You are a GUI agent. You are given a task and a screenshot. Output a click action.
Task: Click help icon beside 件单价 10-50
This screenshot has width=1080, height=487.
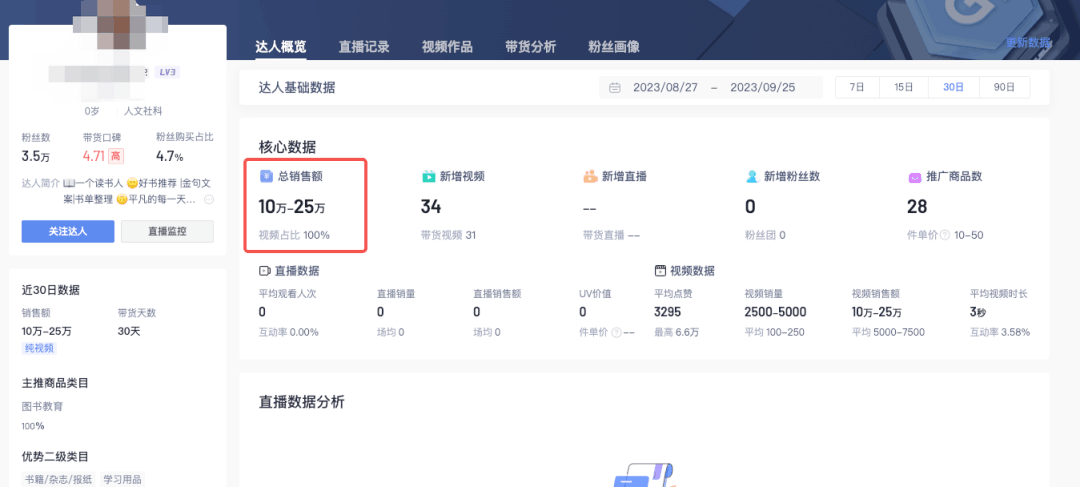945,236
